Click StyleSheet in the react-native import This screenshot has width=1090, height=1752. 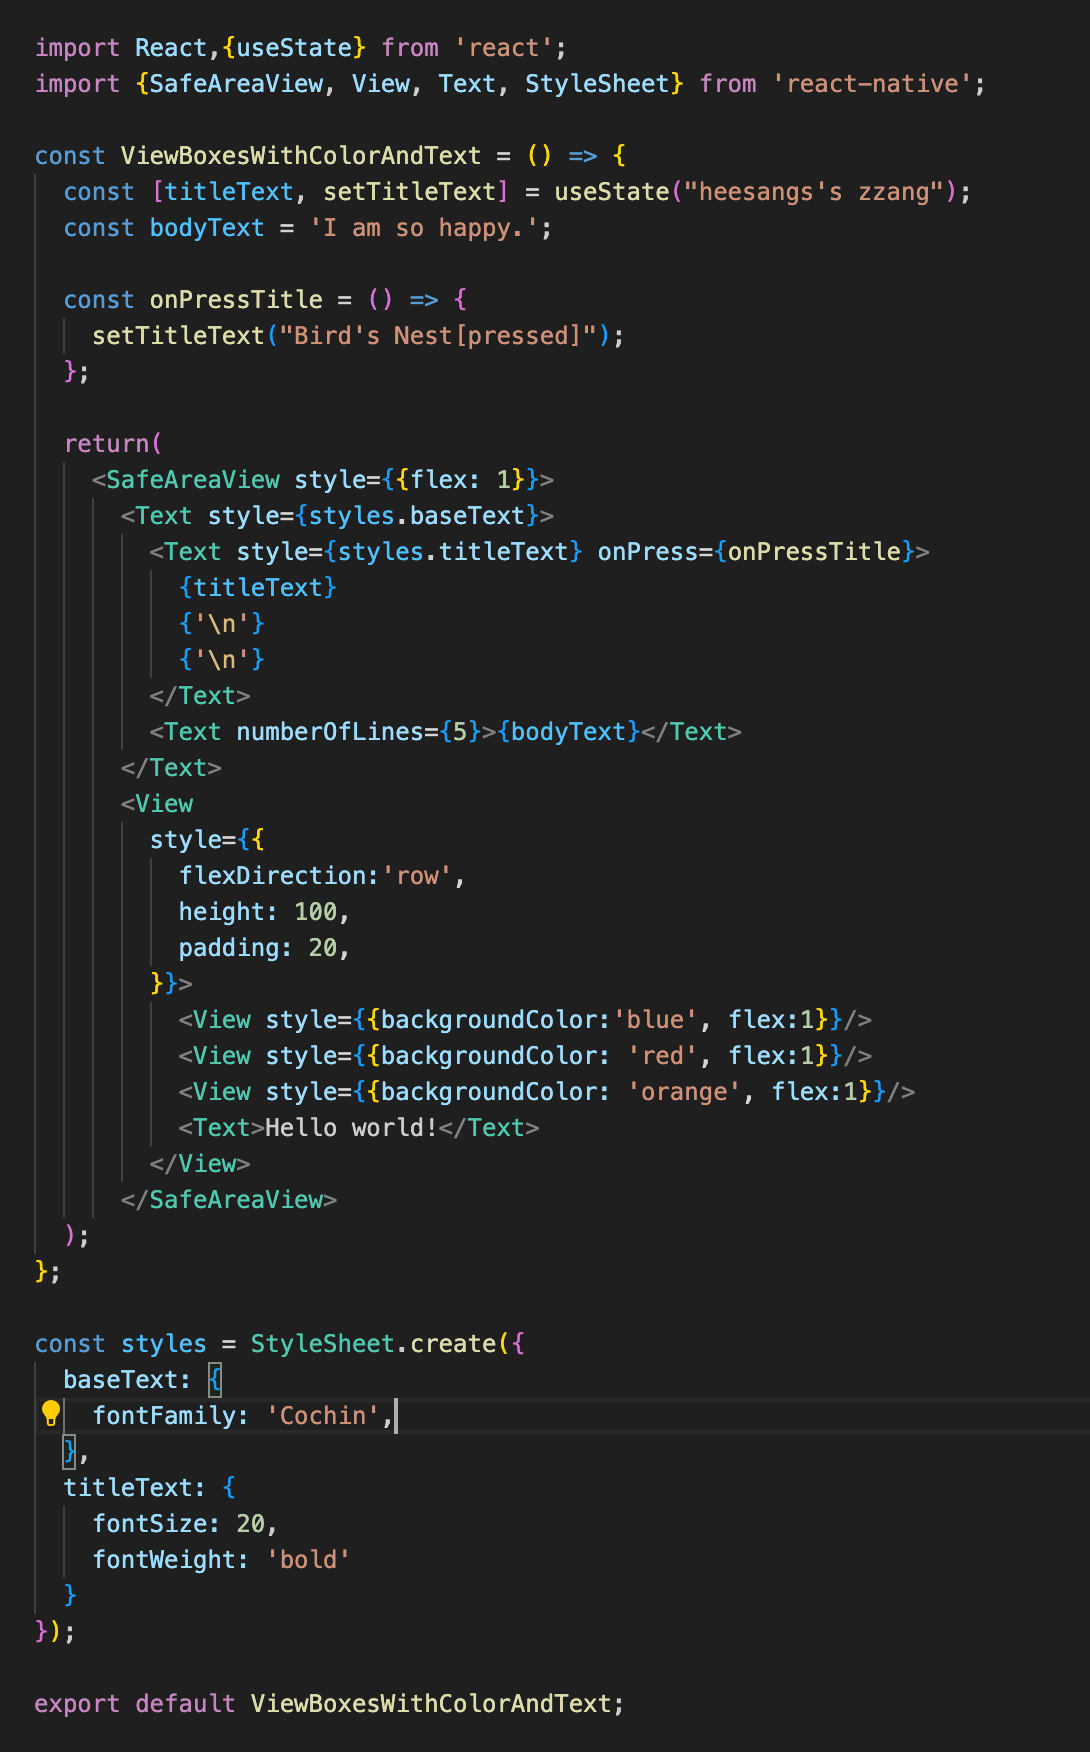click(x=597, y=84)
